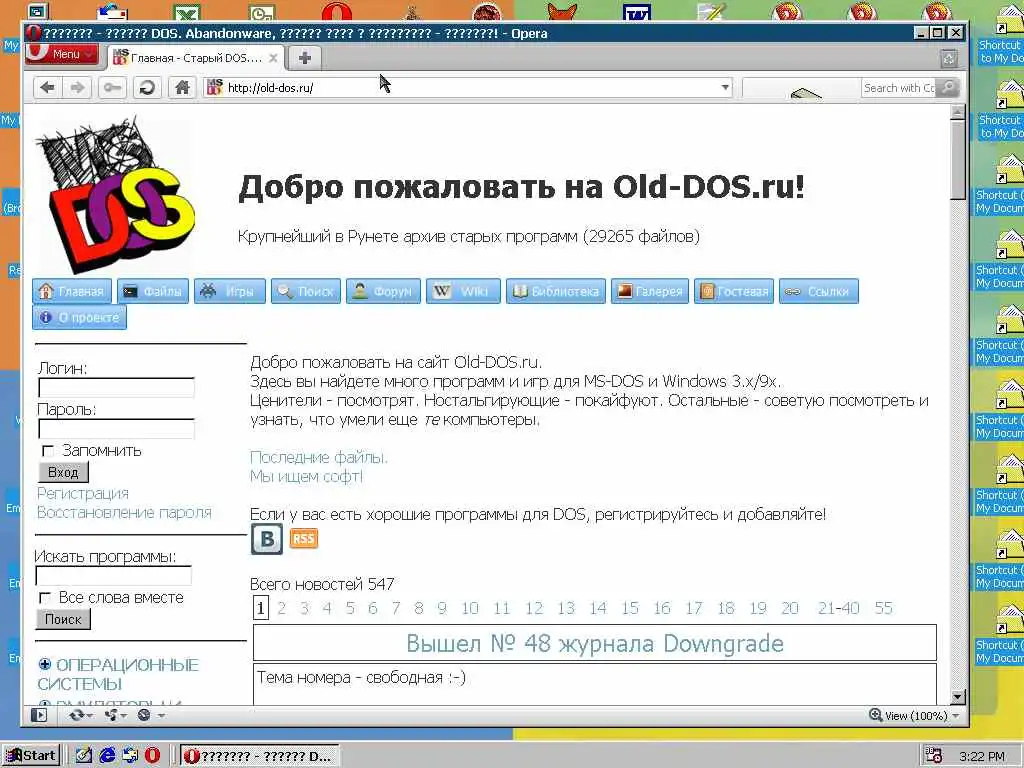Viewport: 1024px width, 768px height.
Task: Open the Гостевая navigation button
Action: 734,291
